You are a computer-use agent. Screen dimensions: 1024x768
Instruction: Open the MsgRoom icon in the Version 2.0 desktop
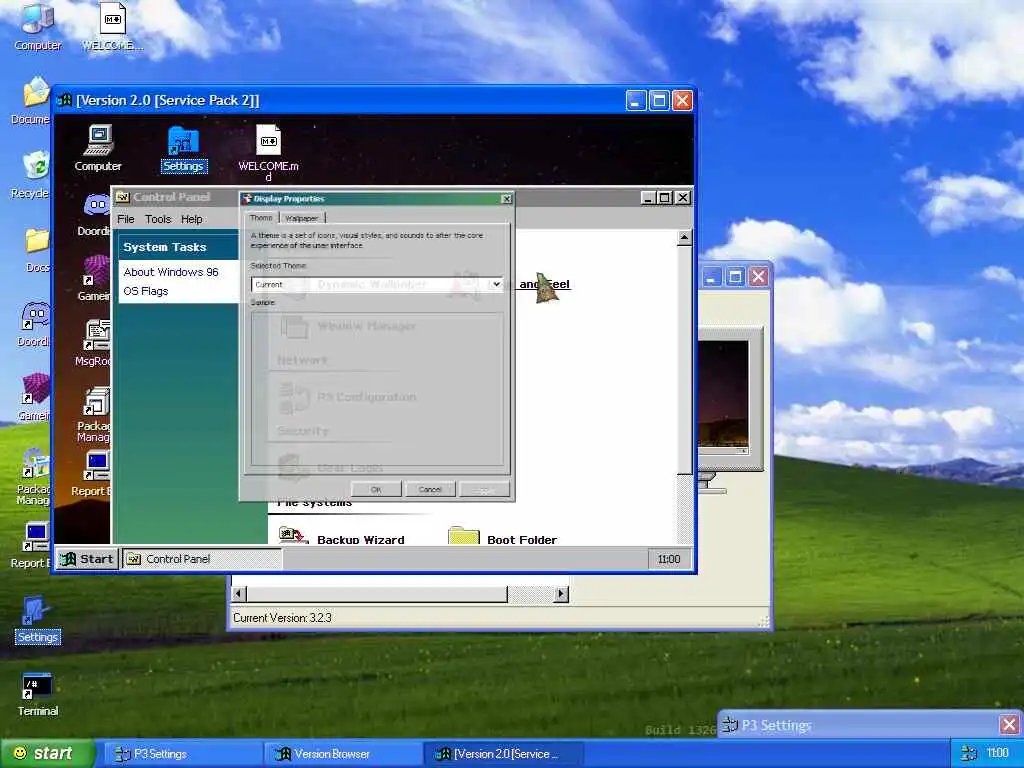(95, 342)
